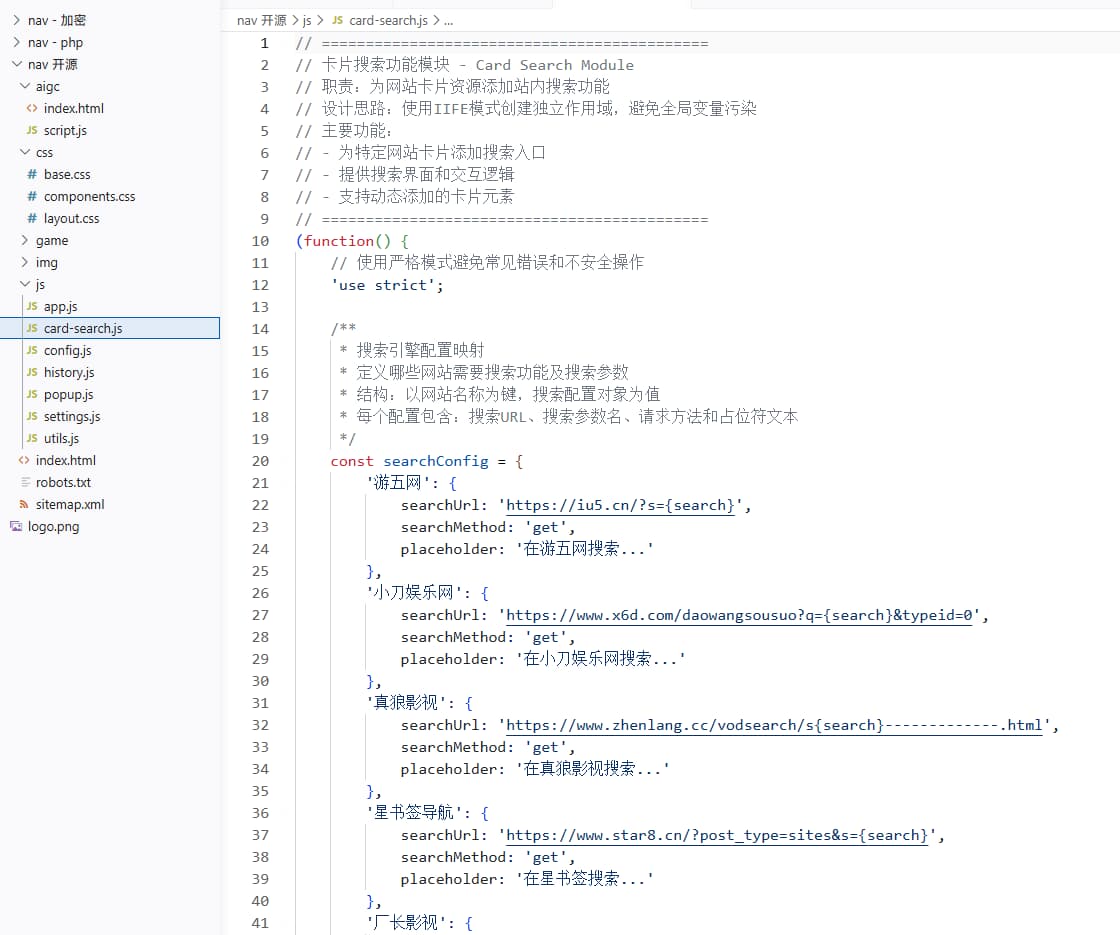Click the JS icon next to card-search.js in tree
This screenshot has height=935, width=1120.
pos(32,328)
